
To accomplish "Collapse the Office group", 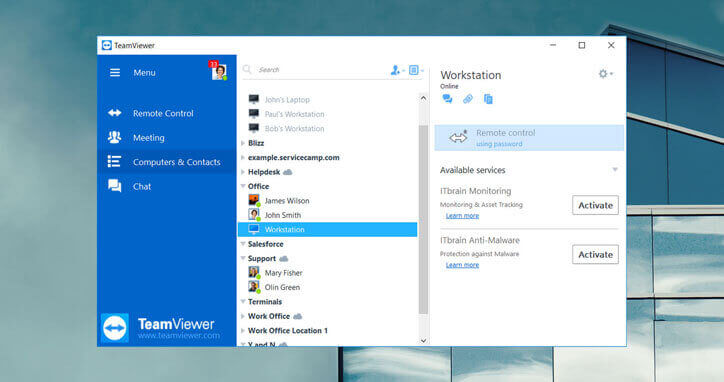I will pyautogui.click(x=243, y=186).
